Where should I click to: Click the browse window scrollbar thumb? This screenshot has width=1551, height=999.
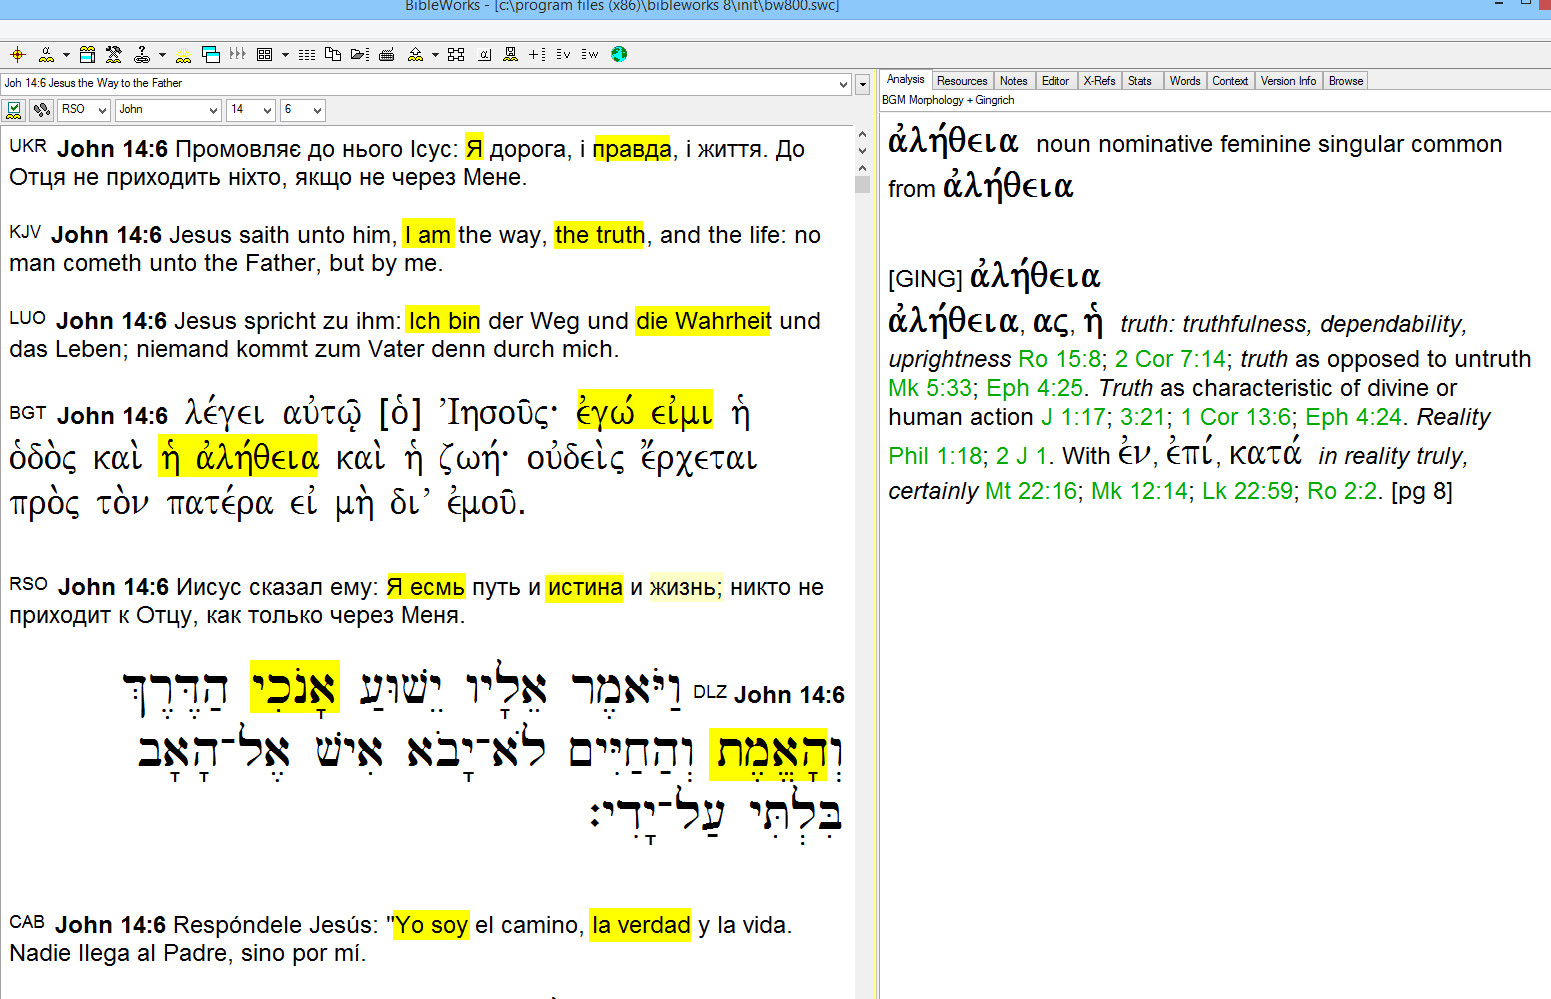pos(863,184)
